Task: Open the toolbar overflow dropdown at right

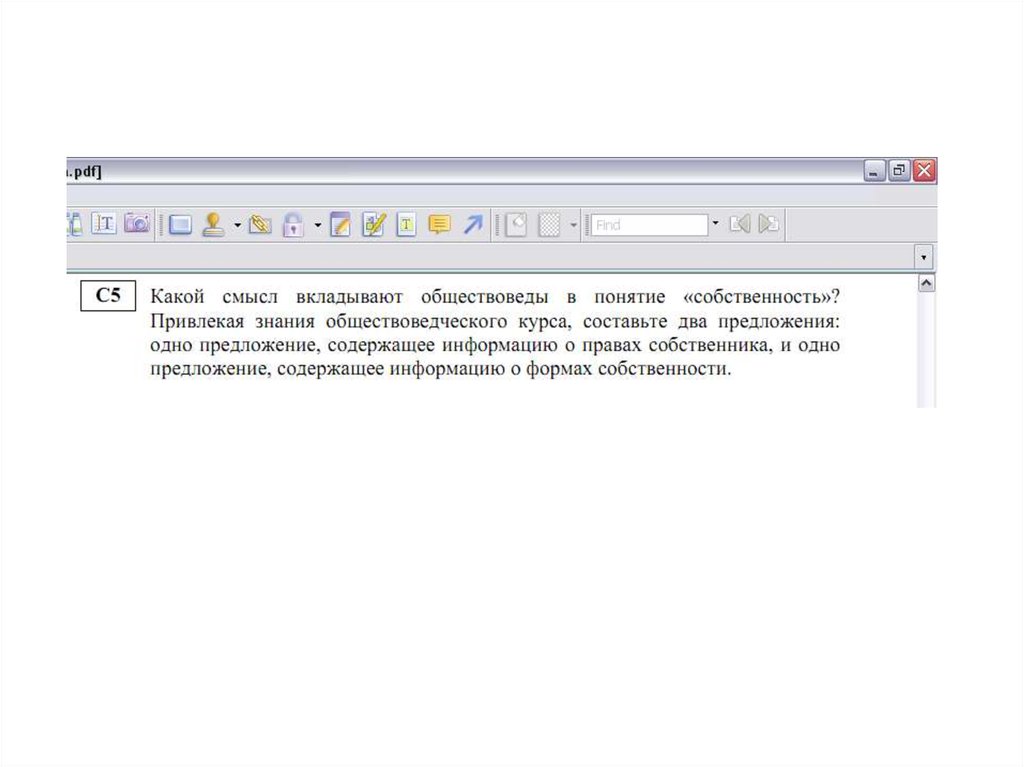Action: tap(923, 257)
